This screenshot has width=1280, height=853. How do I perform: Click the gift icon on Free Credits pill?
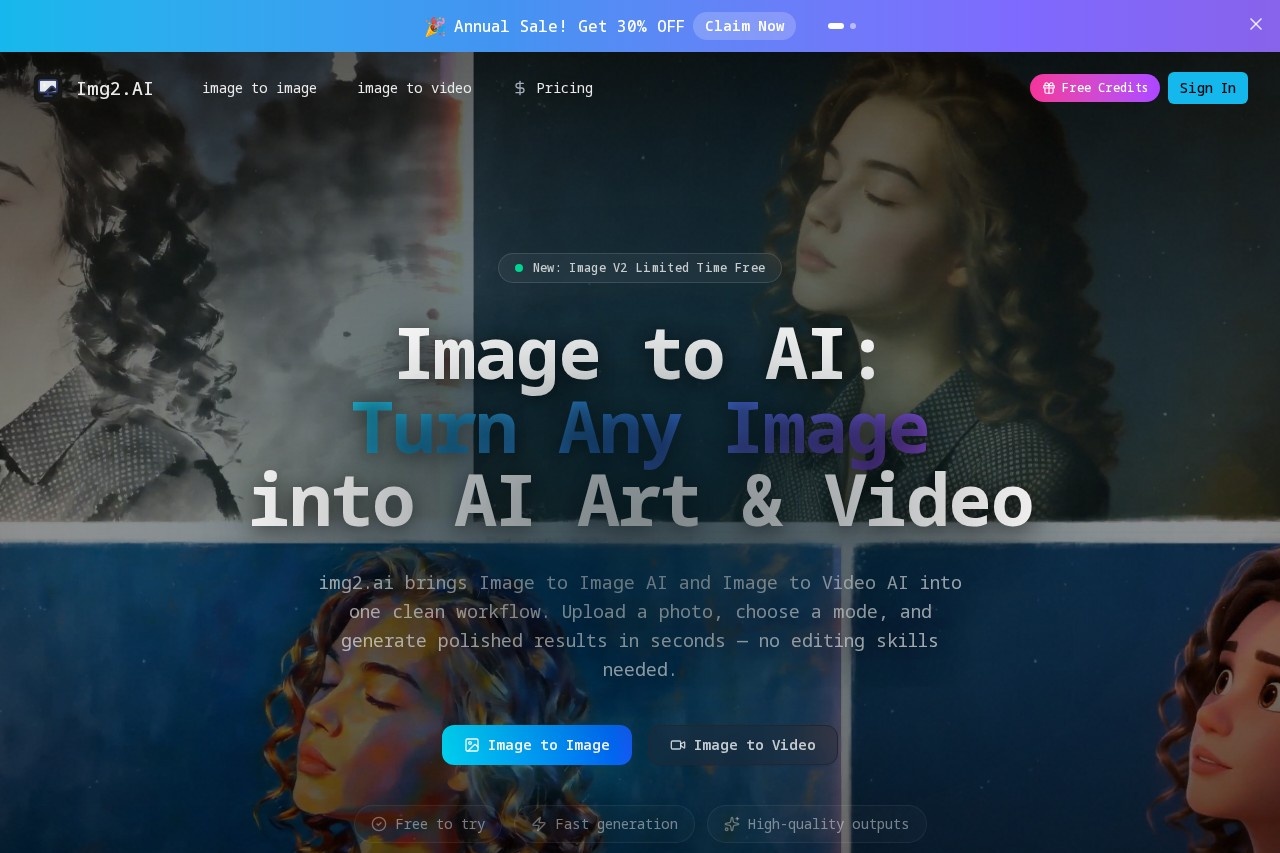coord(1048,88)
